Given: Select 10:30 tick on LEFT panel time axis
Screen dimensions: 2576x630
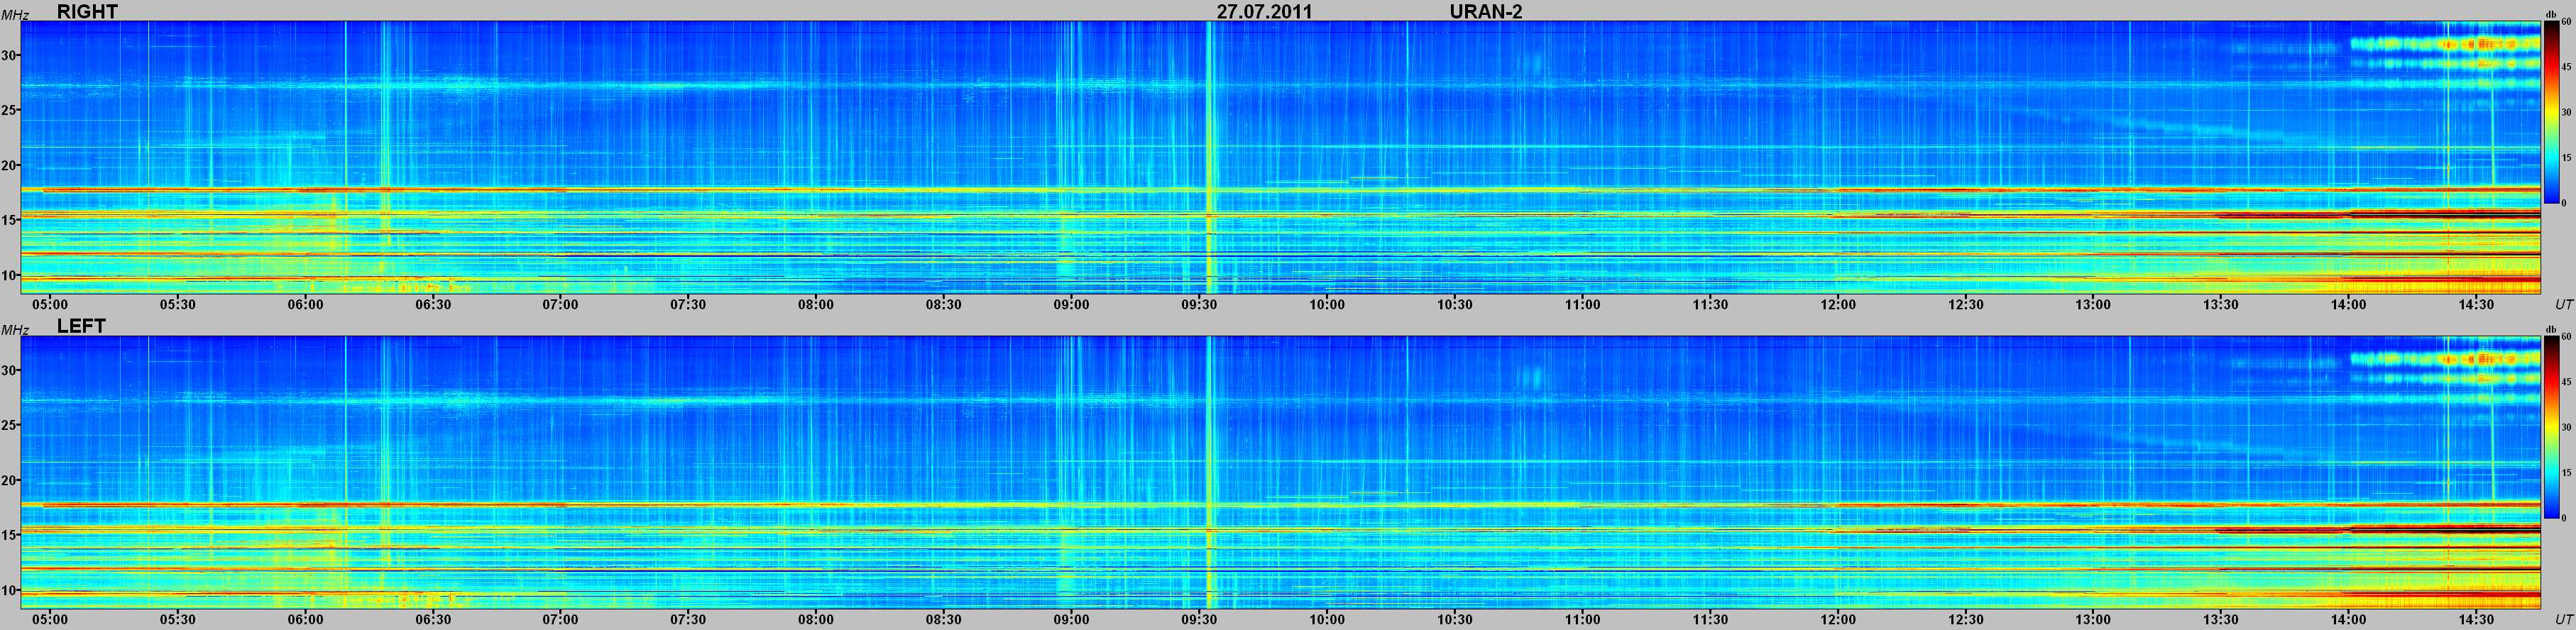Looking at the screenshot, I should [x=1454, y=619].
